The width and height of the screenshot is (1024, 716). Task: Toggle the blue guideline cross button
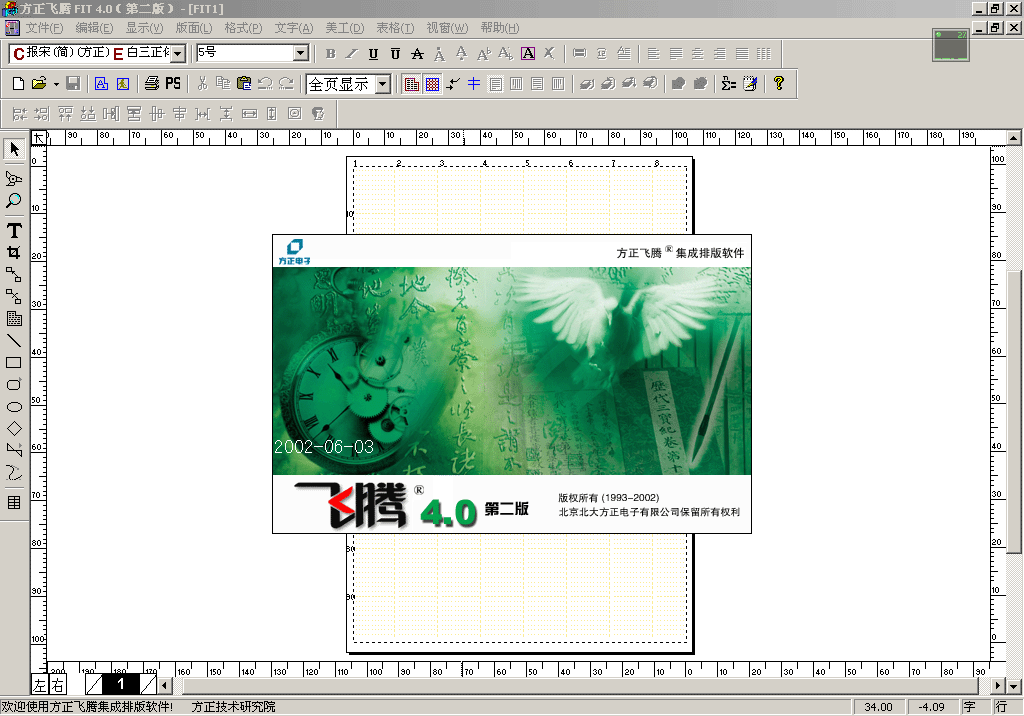(473, 84)
